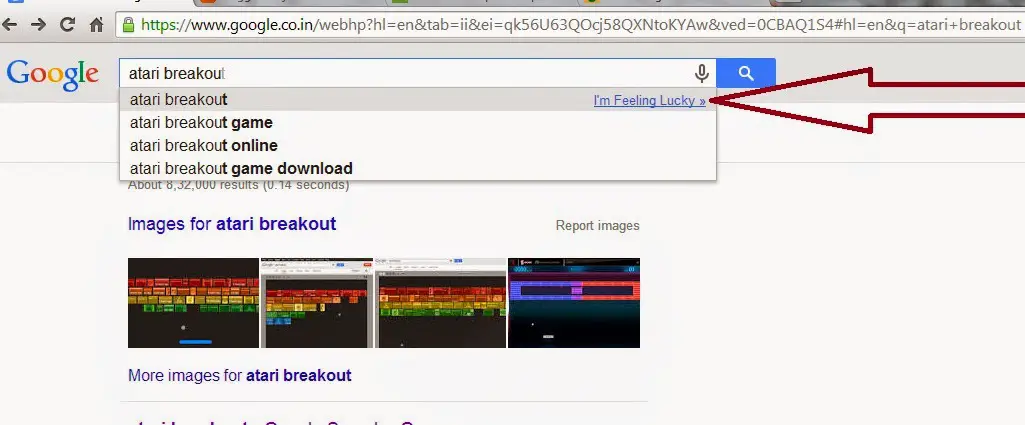This screenshot has height=425, width=1025.
Task: Open "Images for atari breakout" link
Action: [232, 224]
